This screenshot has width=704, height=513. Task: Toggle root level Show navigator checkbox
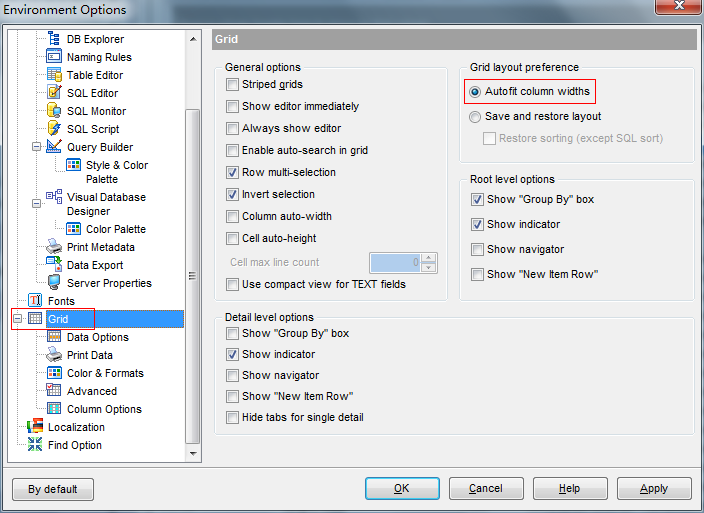478,249
